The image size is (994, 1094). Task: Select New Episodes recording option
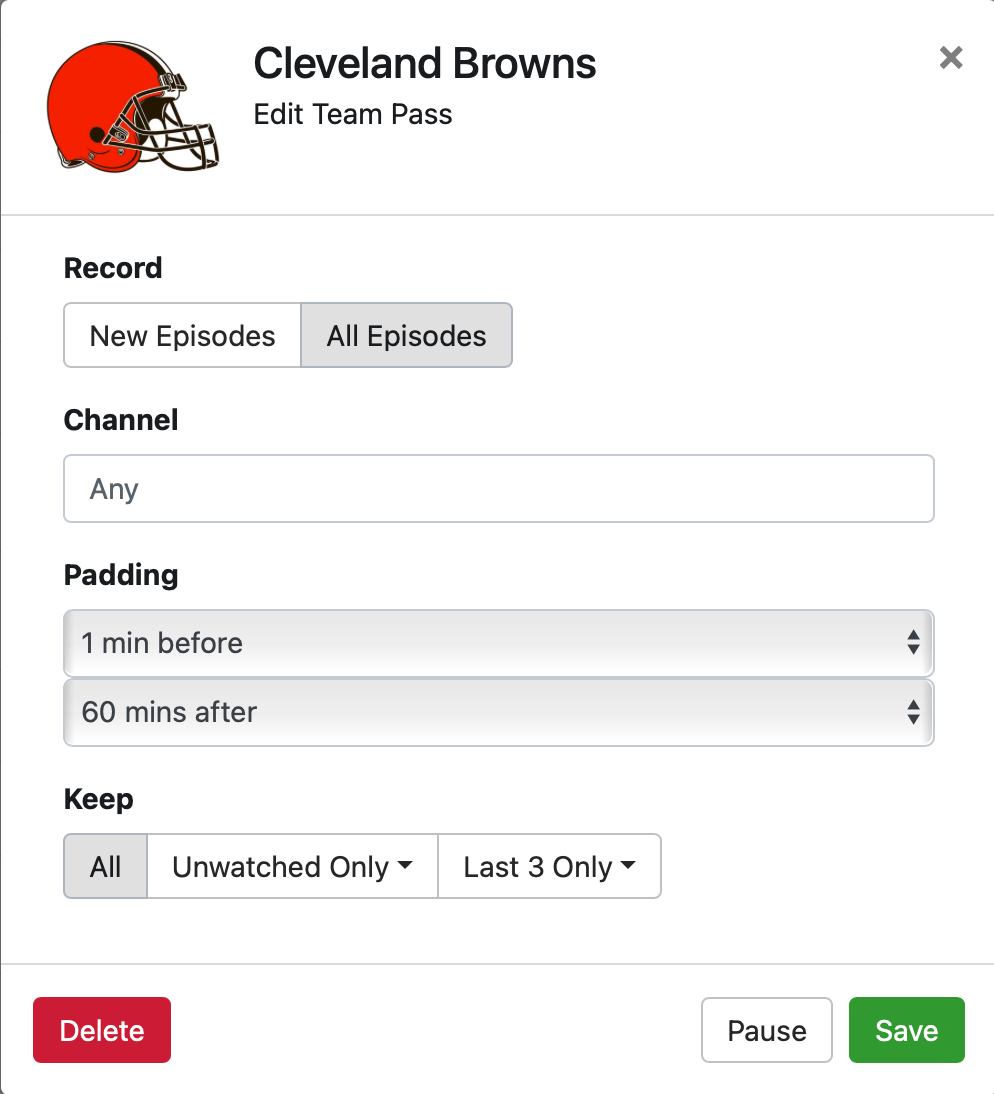(x=182, y=336)
